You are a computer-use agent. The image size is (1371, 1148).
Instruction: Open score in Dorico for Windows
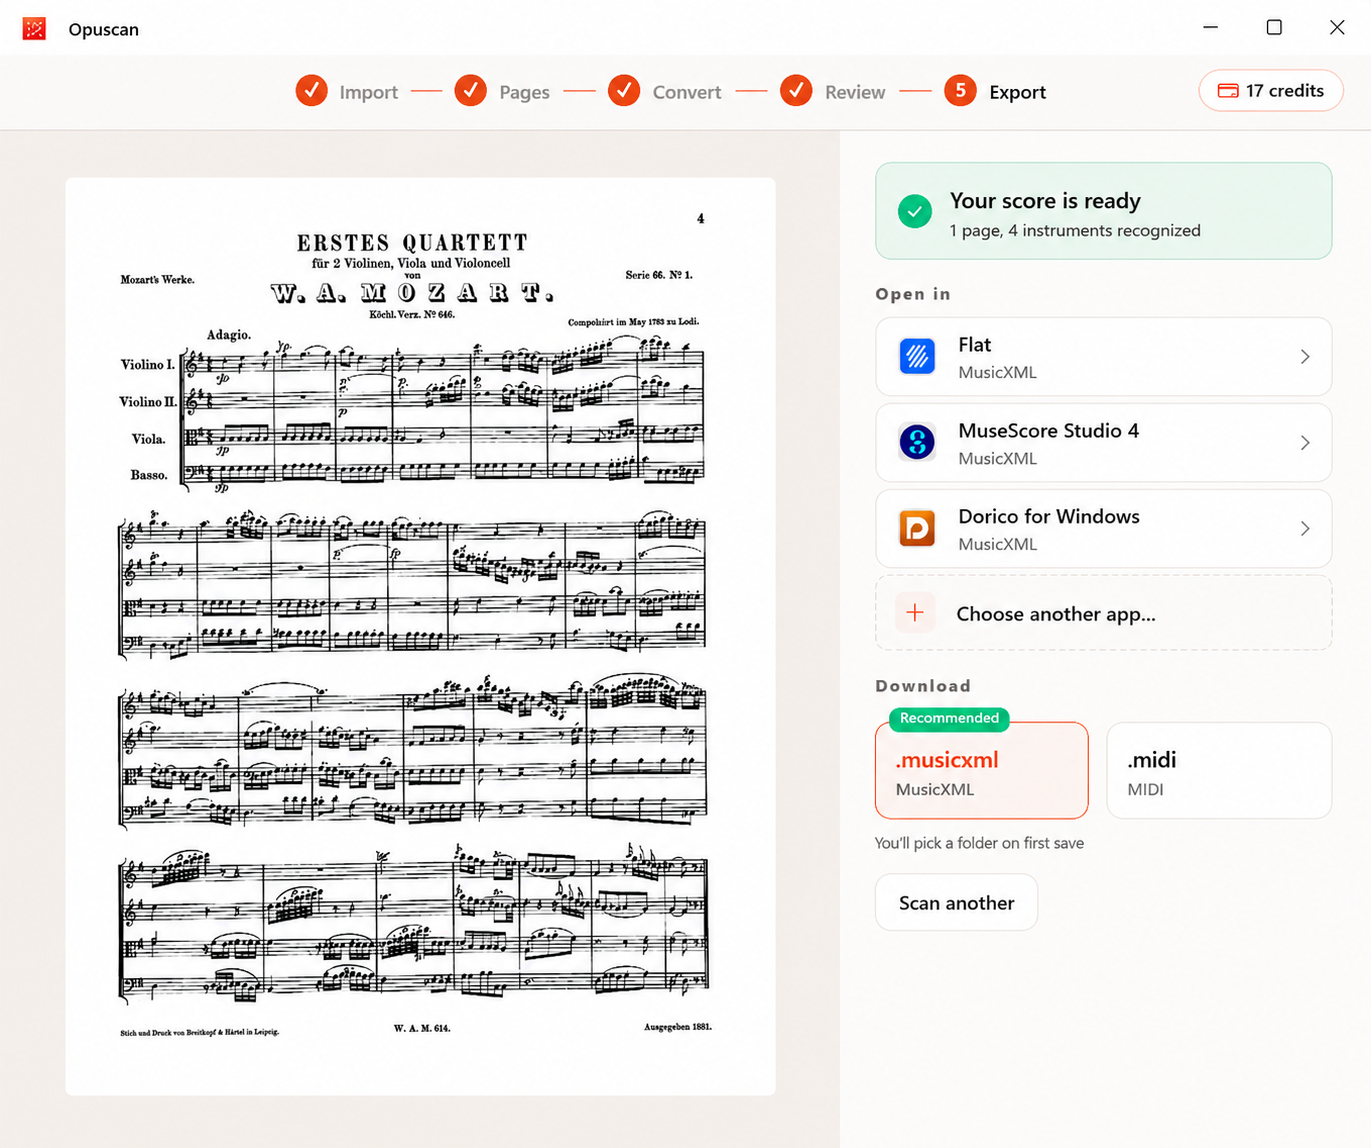[x=1104, y=529]
